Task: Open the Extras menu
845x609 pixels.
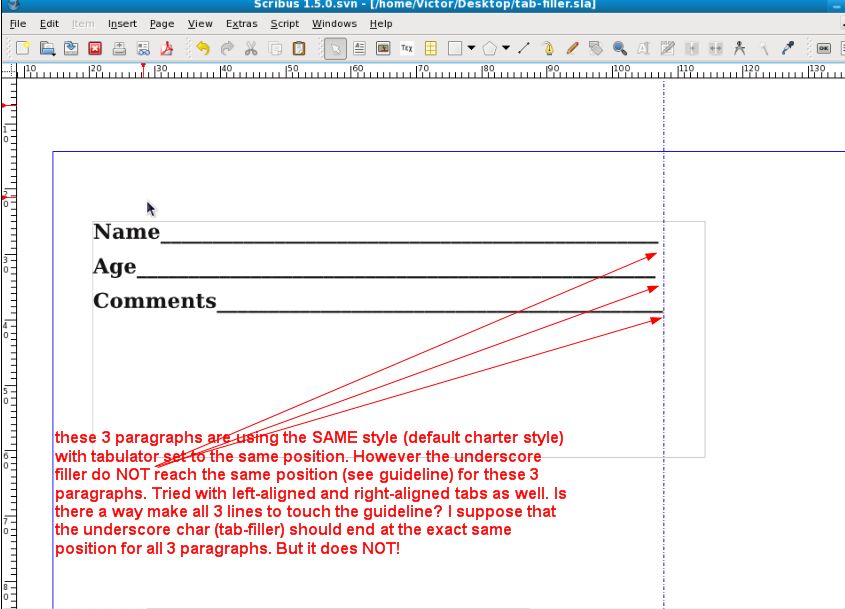Action: coord(241,23)
